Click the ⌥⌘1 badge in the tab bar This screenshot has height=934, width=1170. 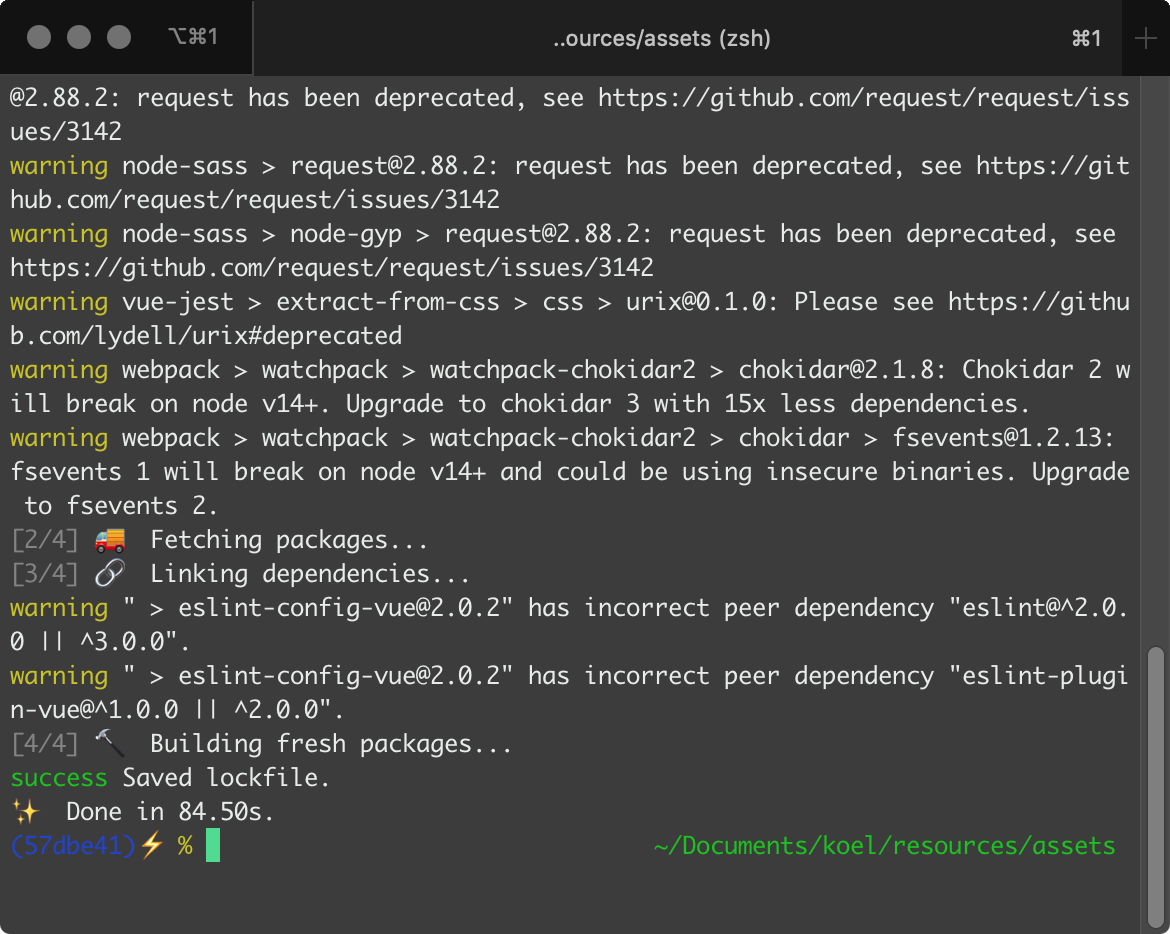(193, 37)
